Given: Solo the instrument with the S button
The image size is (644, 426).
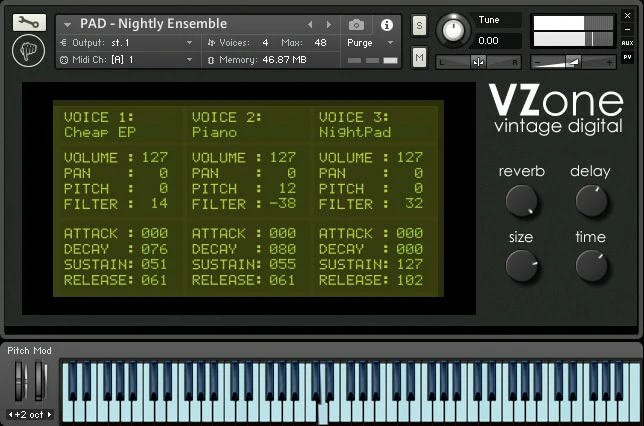Looking at the screenshot, I should [x=419, y=25].
